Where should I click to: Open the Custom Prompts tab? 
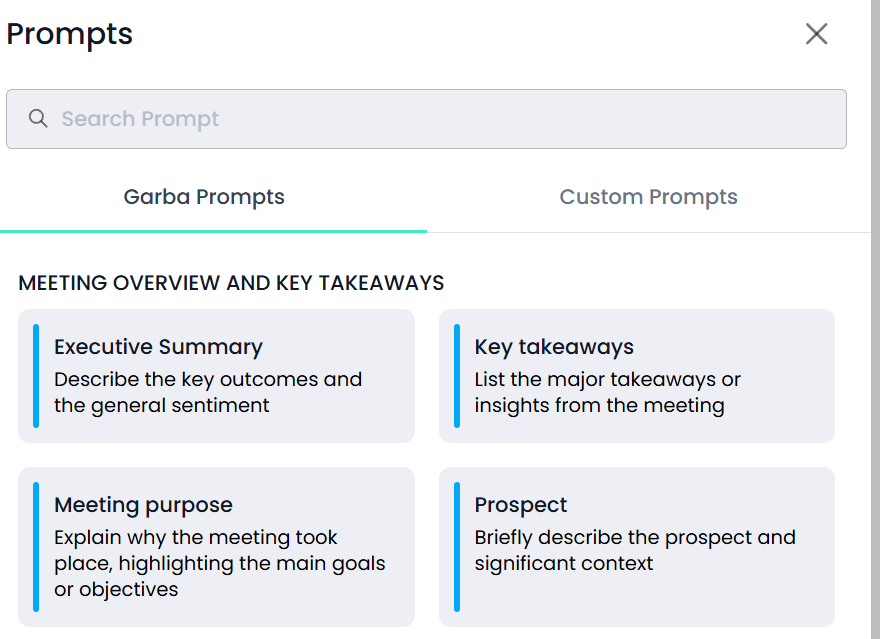click(648, 197)
